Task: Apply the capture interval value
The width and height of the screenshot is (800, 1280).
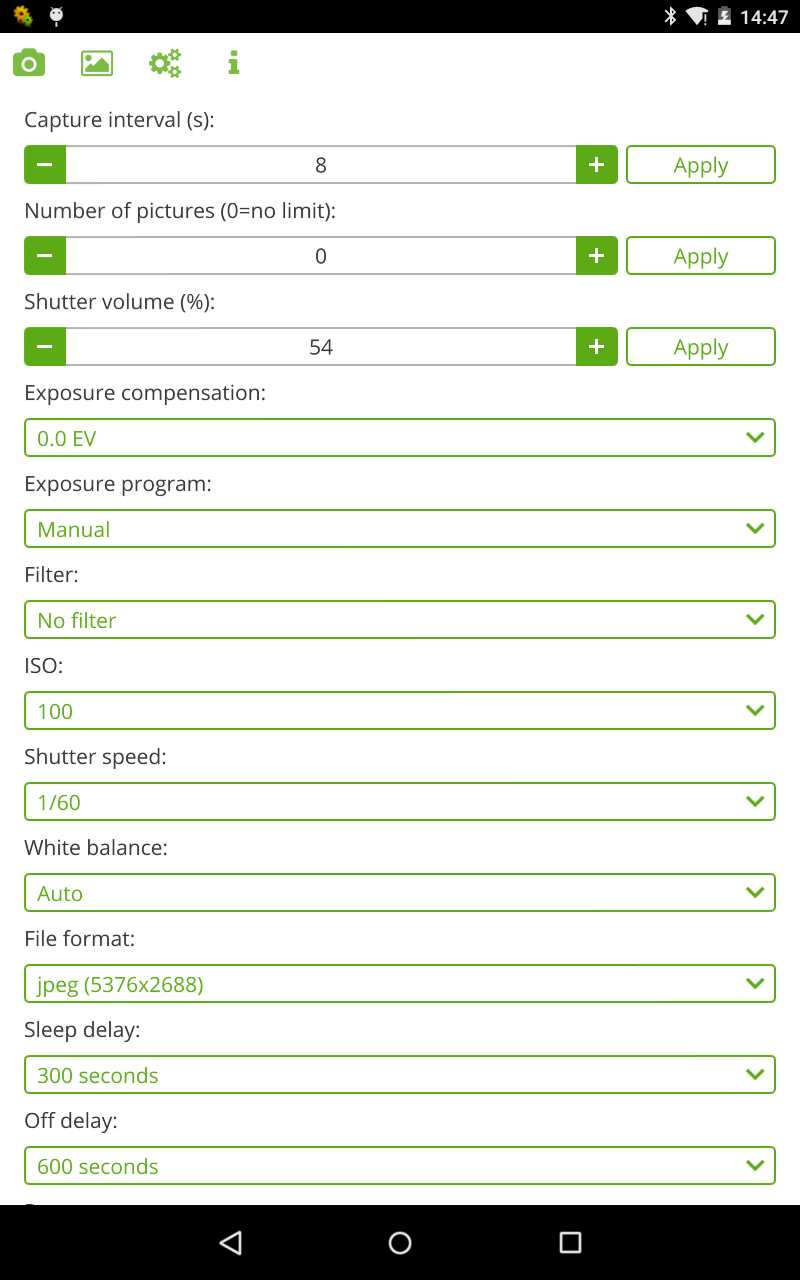Action: click(x=700, y=165)
